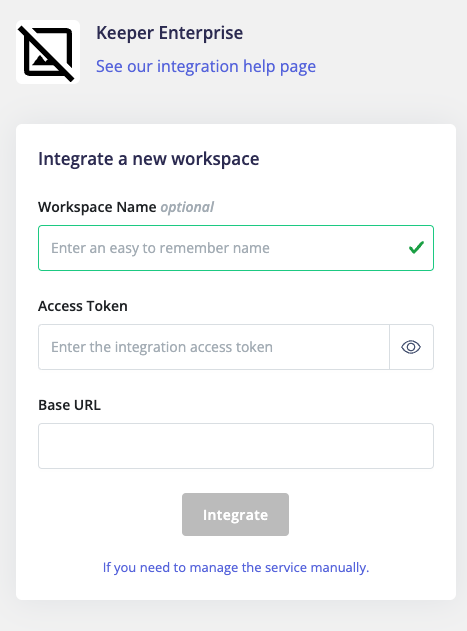Click the italic optional hint text
This screenshot has width=467, height=631.
pos(187,207)
